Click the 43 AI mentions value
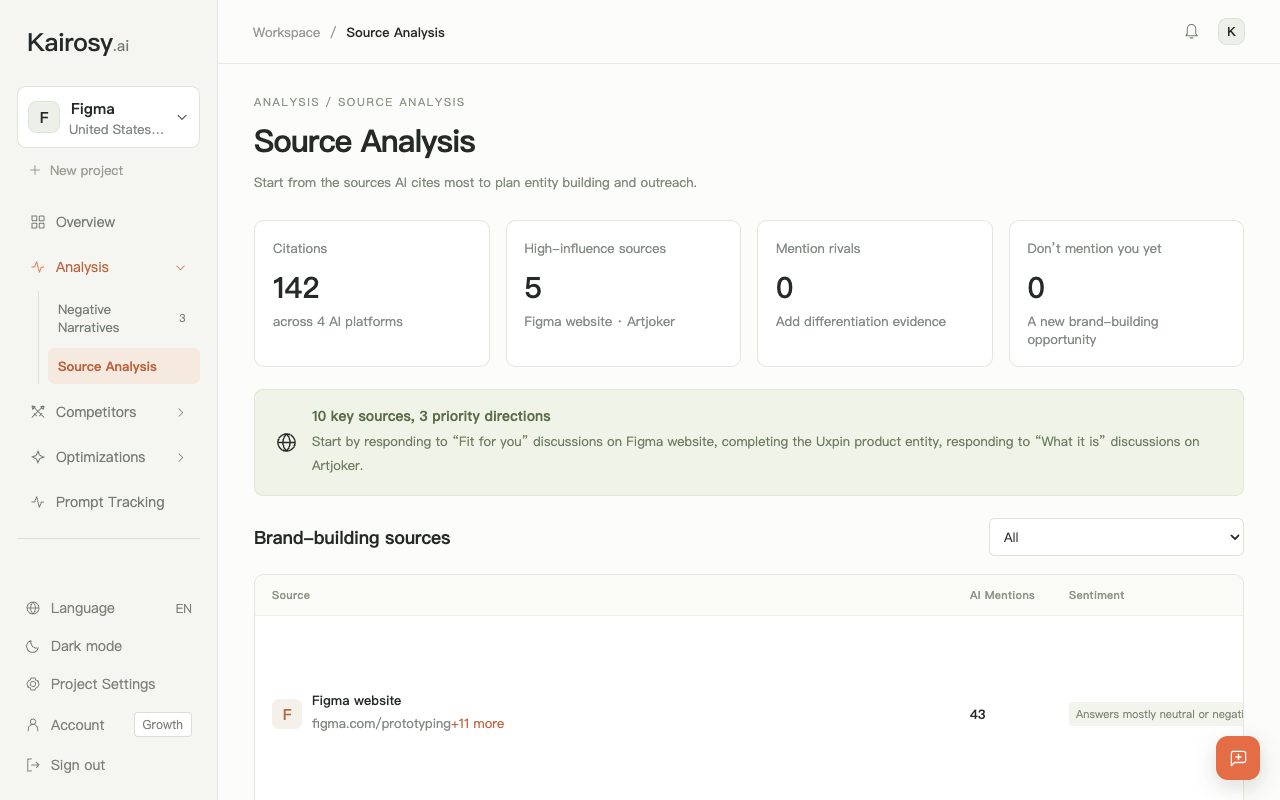The height and width of the screenshot is (800, 1280). pyautogui.click(x=977, y=714)
